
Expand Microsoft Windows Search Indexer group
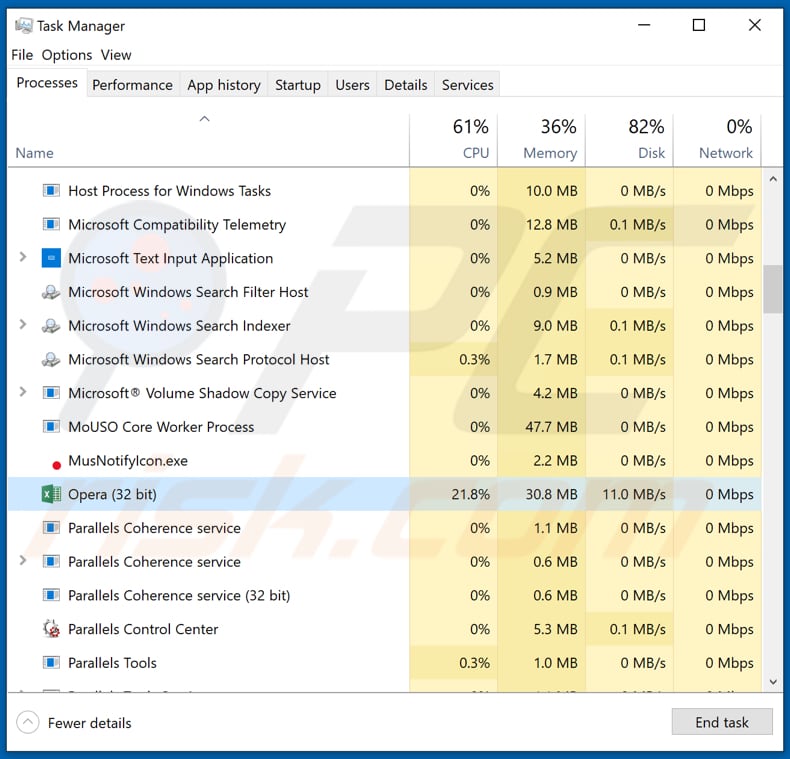[x=23, y=324]
